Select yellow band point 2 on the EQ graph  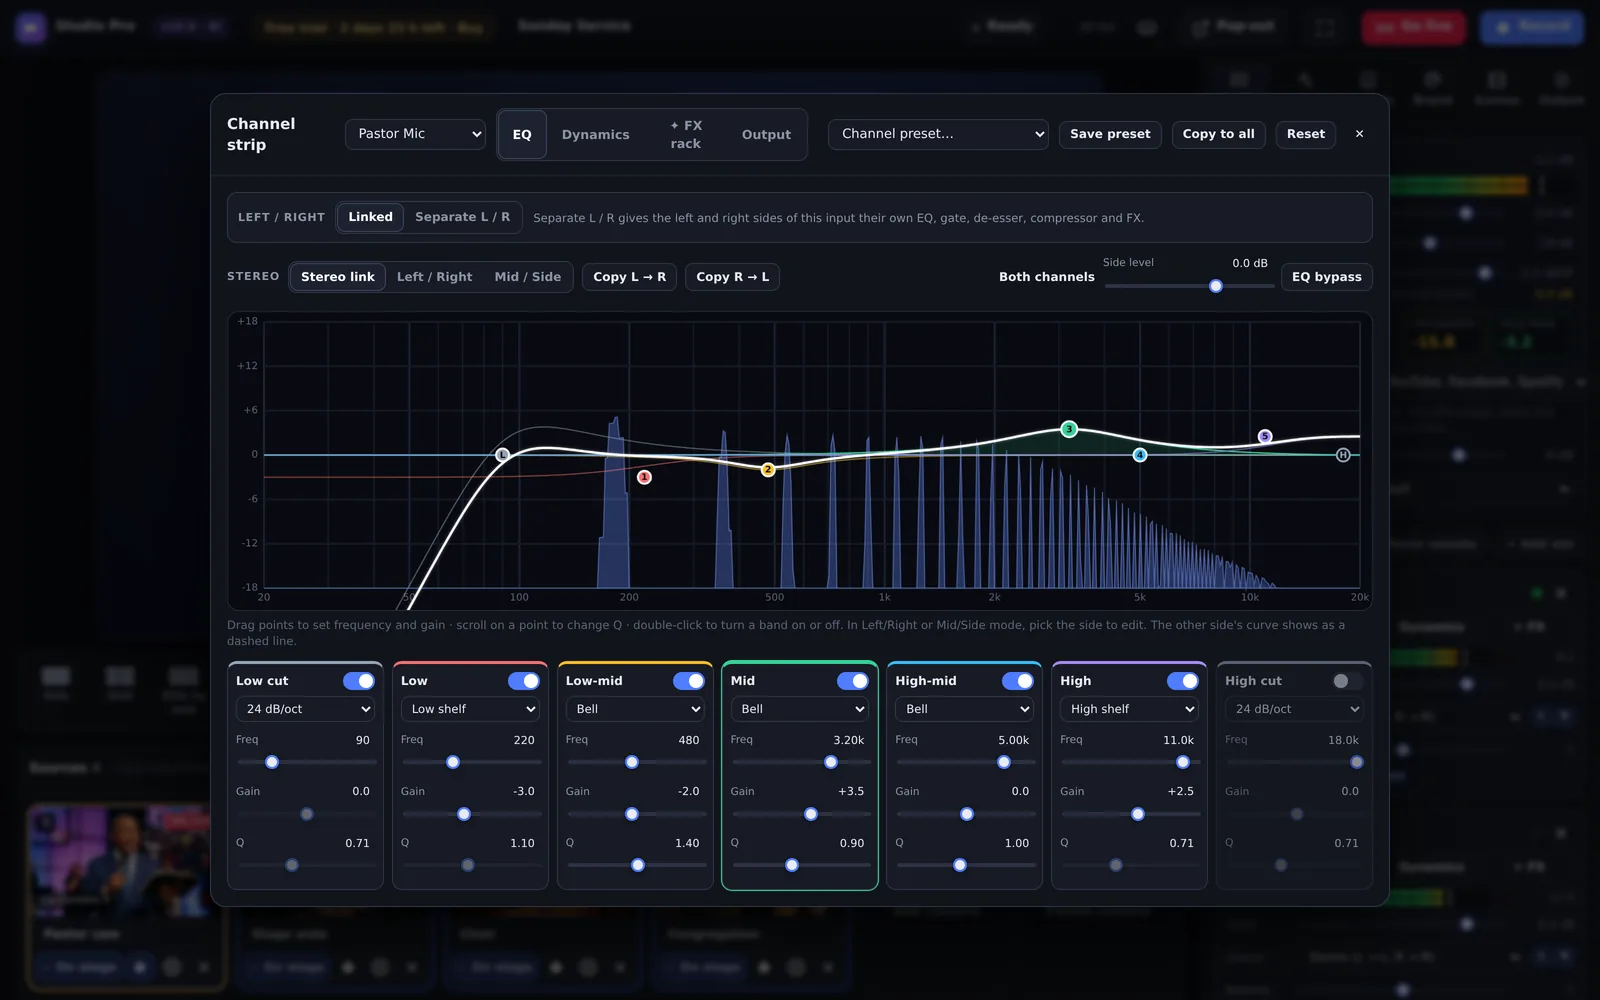[768, 469]
